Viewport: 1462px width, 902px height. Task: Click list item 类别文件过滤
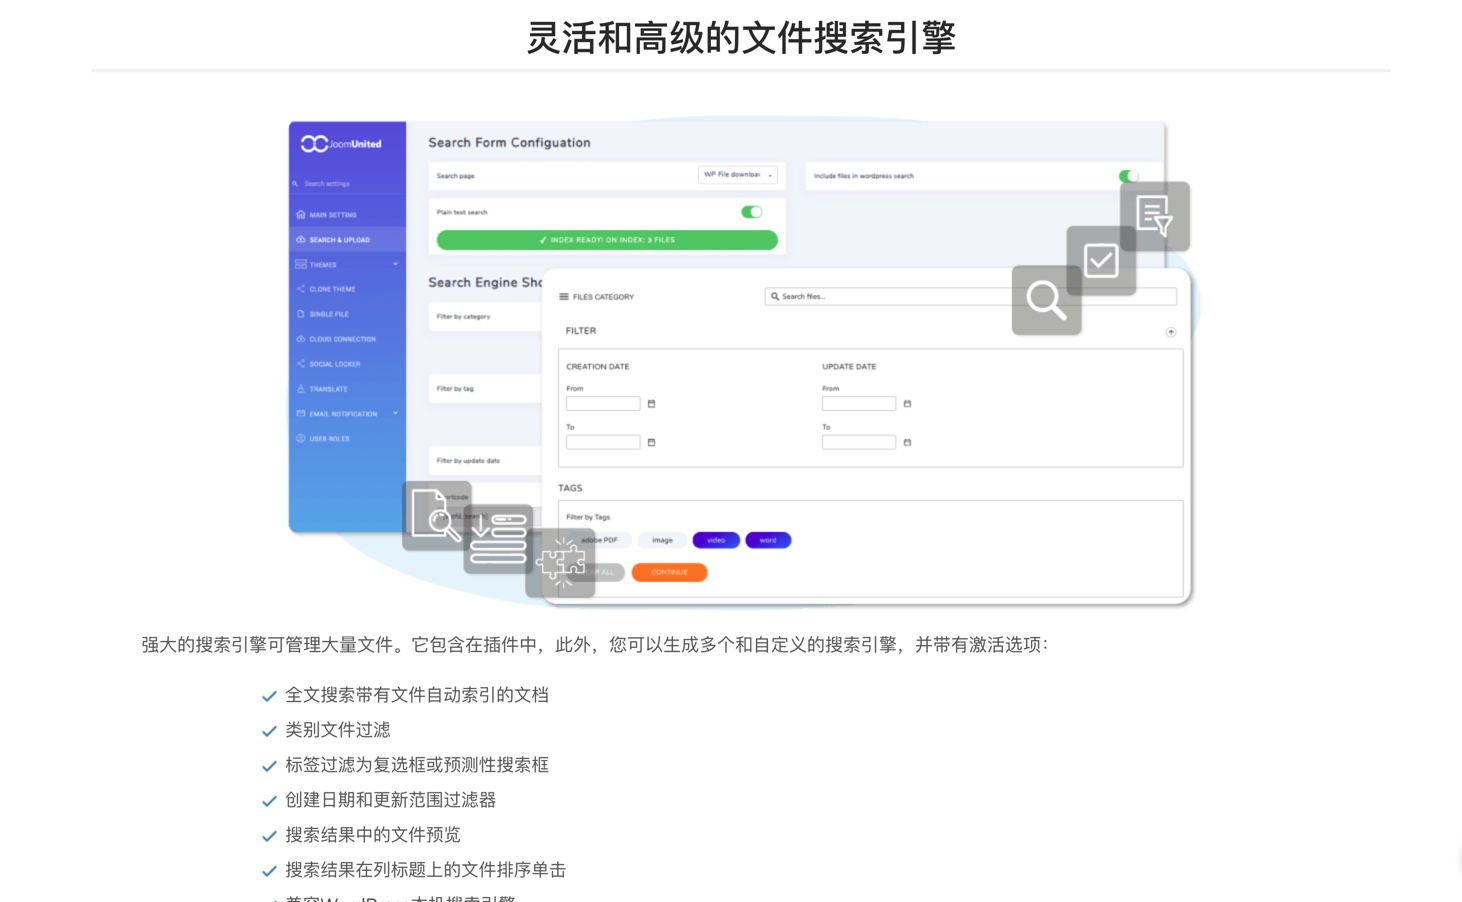click(x=338, y=730)
